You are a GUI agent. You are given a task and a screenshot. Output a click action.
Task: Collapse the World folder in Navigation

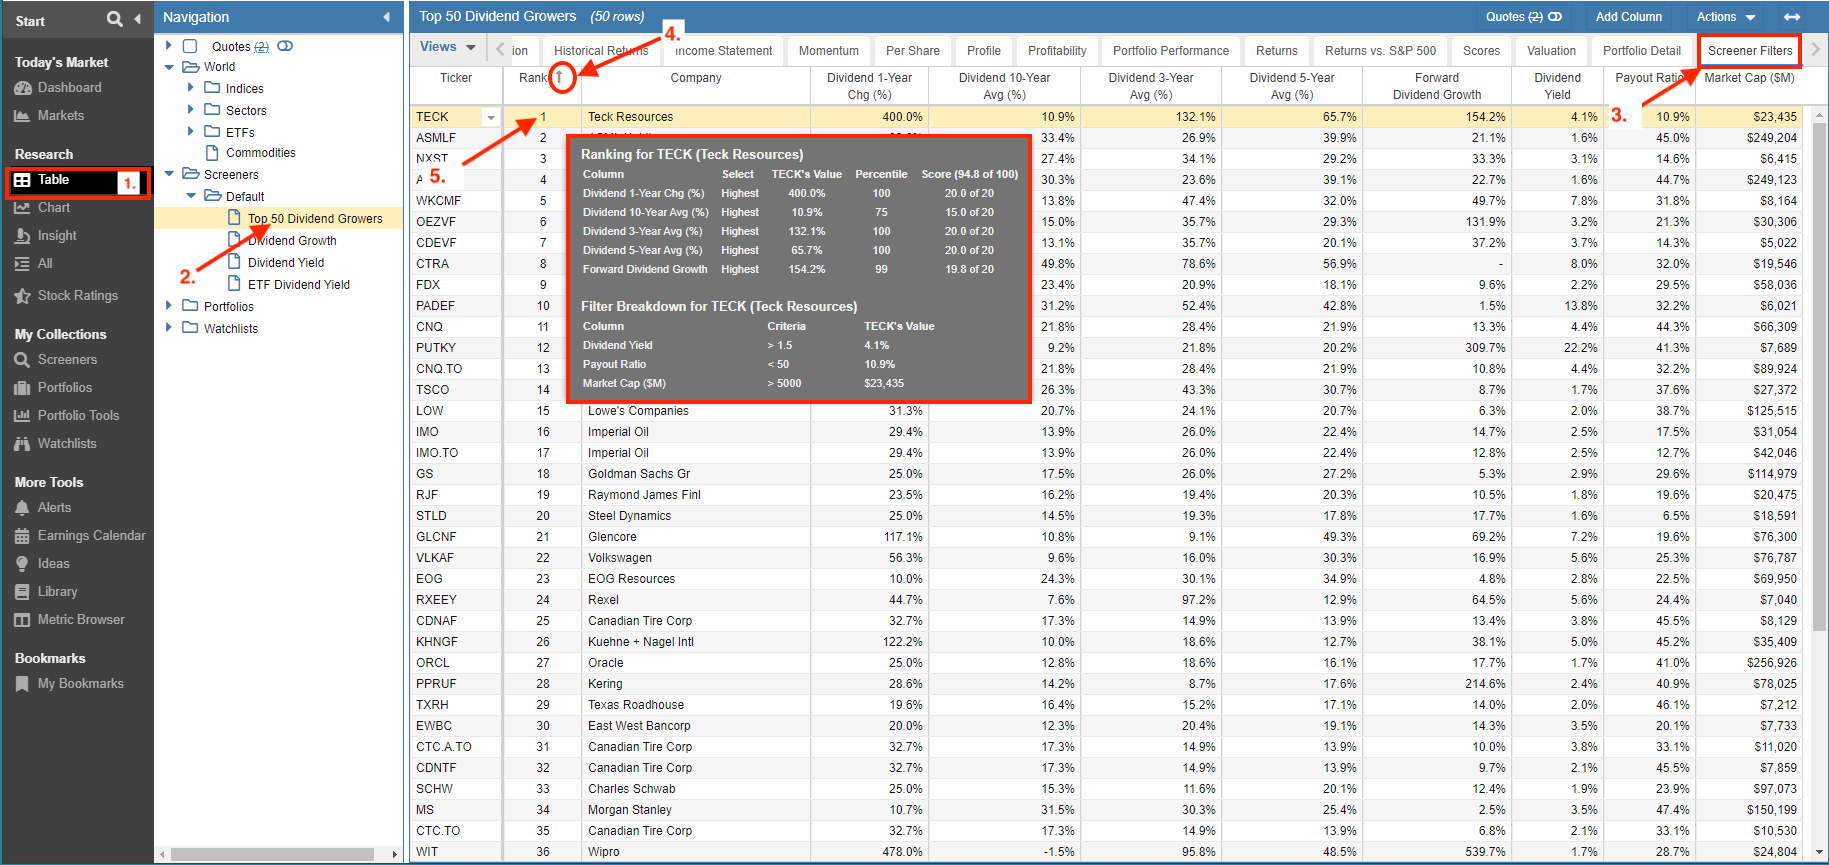[x=168, y=67]
